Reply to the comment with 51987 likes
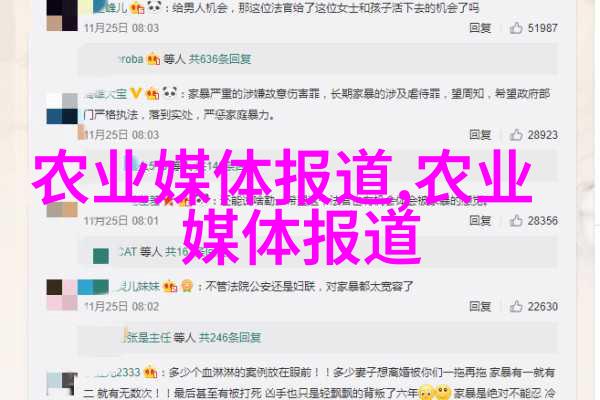The width and height of the screenshot is (600, 400). tap(480, 28)
